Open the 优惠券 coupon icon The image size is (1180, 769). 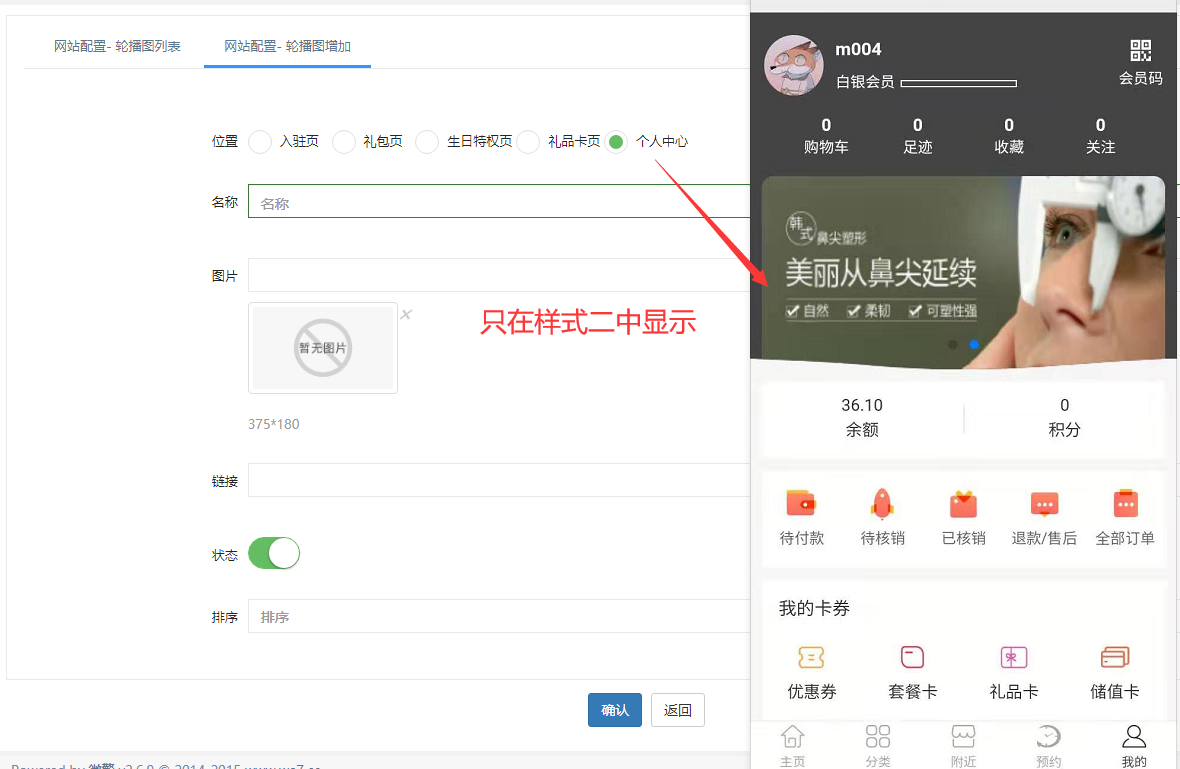(x=811, y=658)
